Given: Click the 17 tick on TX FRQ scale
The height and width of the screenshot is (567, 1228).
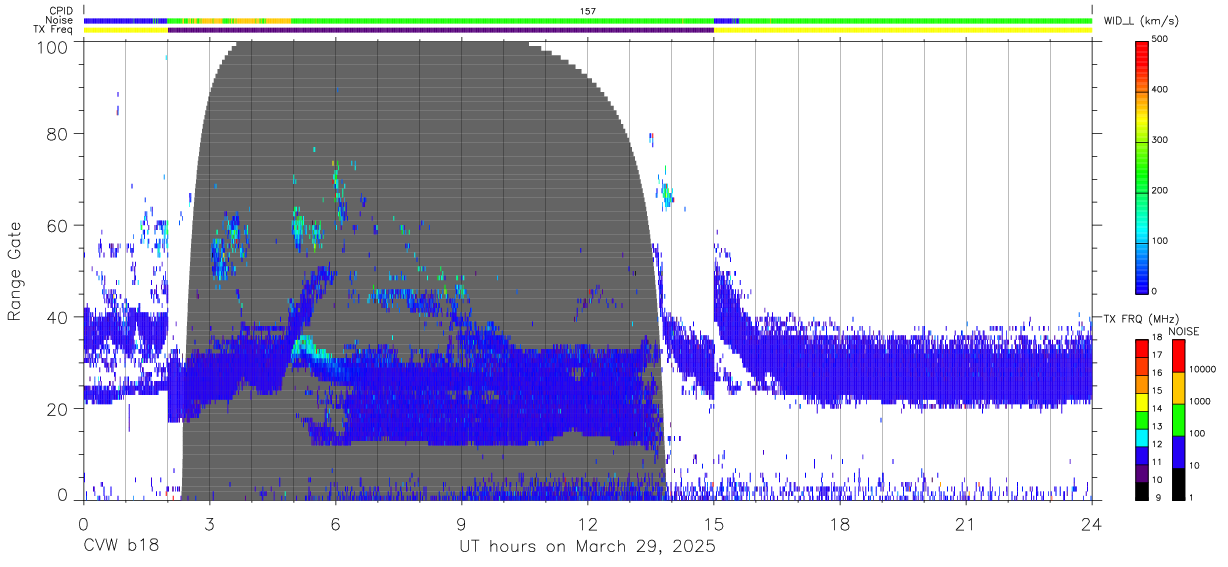Looking at the screenshot, I should pyautogui.click(x=1156, y=355).
